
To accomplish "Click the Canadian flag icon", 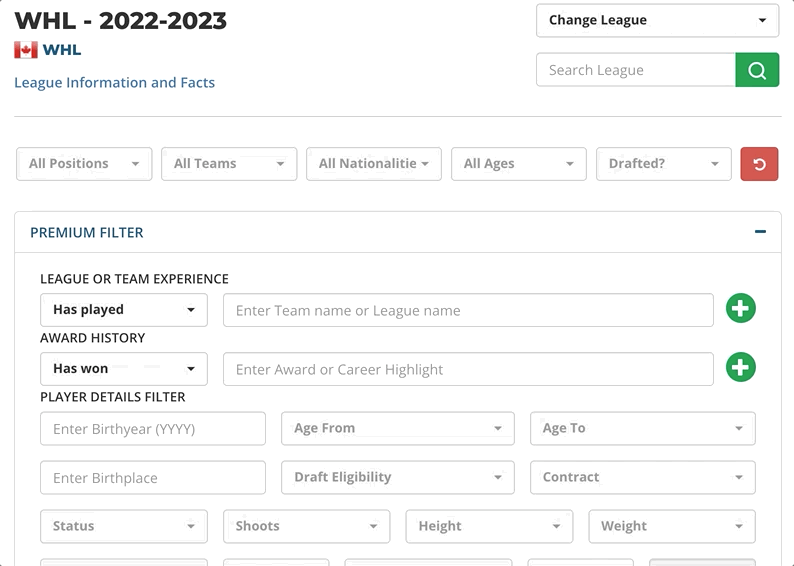I will pyautogui.click(x=26, y=50).
